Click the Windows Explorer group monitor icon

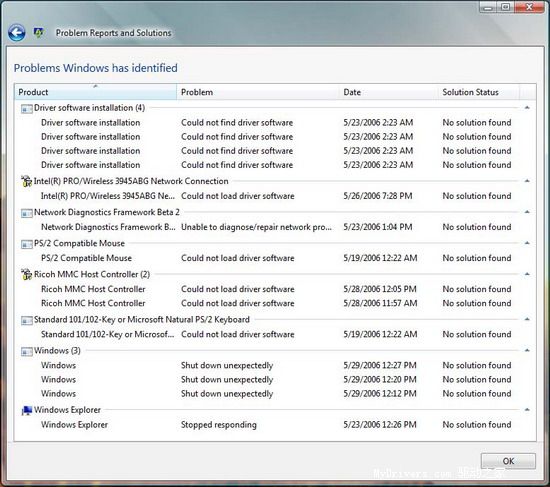click(27, 410)
